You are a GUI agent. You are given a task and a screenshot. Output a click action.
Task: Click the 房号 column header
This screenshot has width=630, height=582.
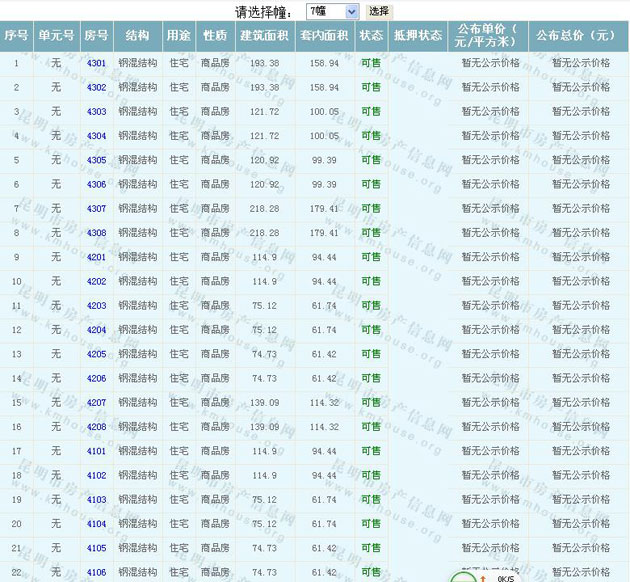click(x=96, y=35)
